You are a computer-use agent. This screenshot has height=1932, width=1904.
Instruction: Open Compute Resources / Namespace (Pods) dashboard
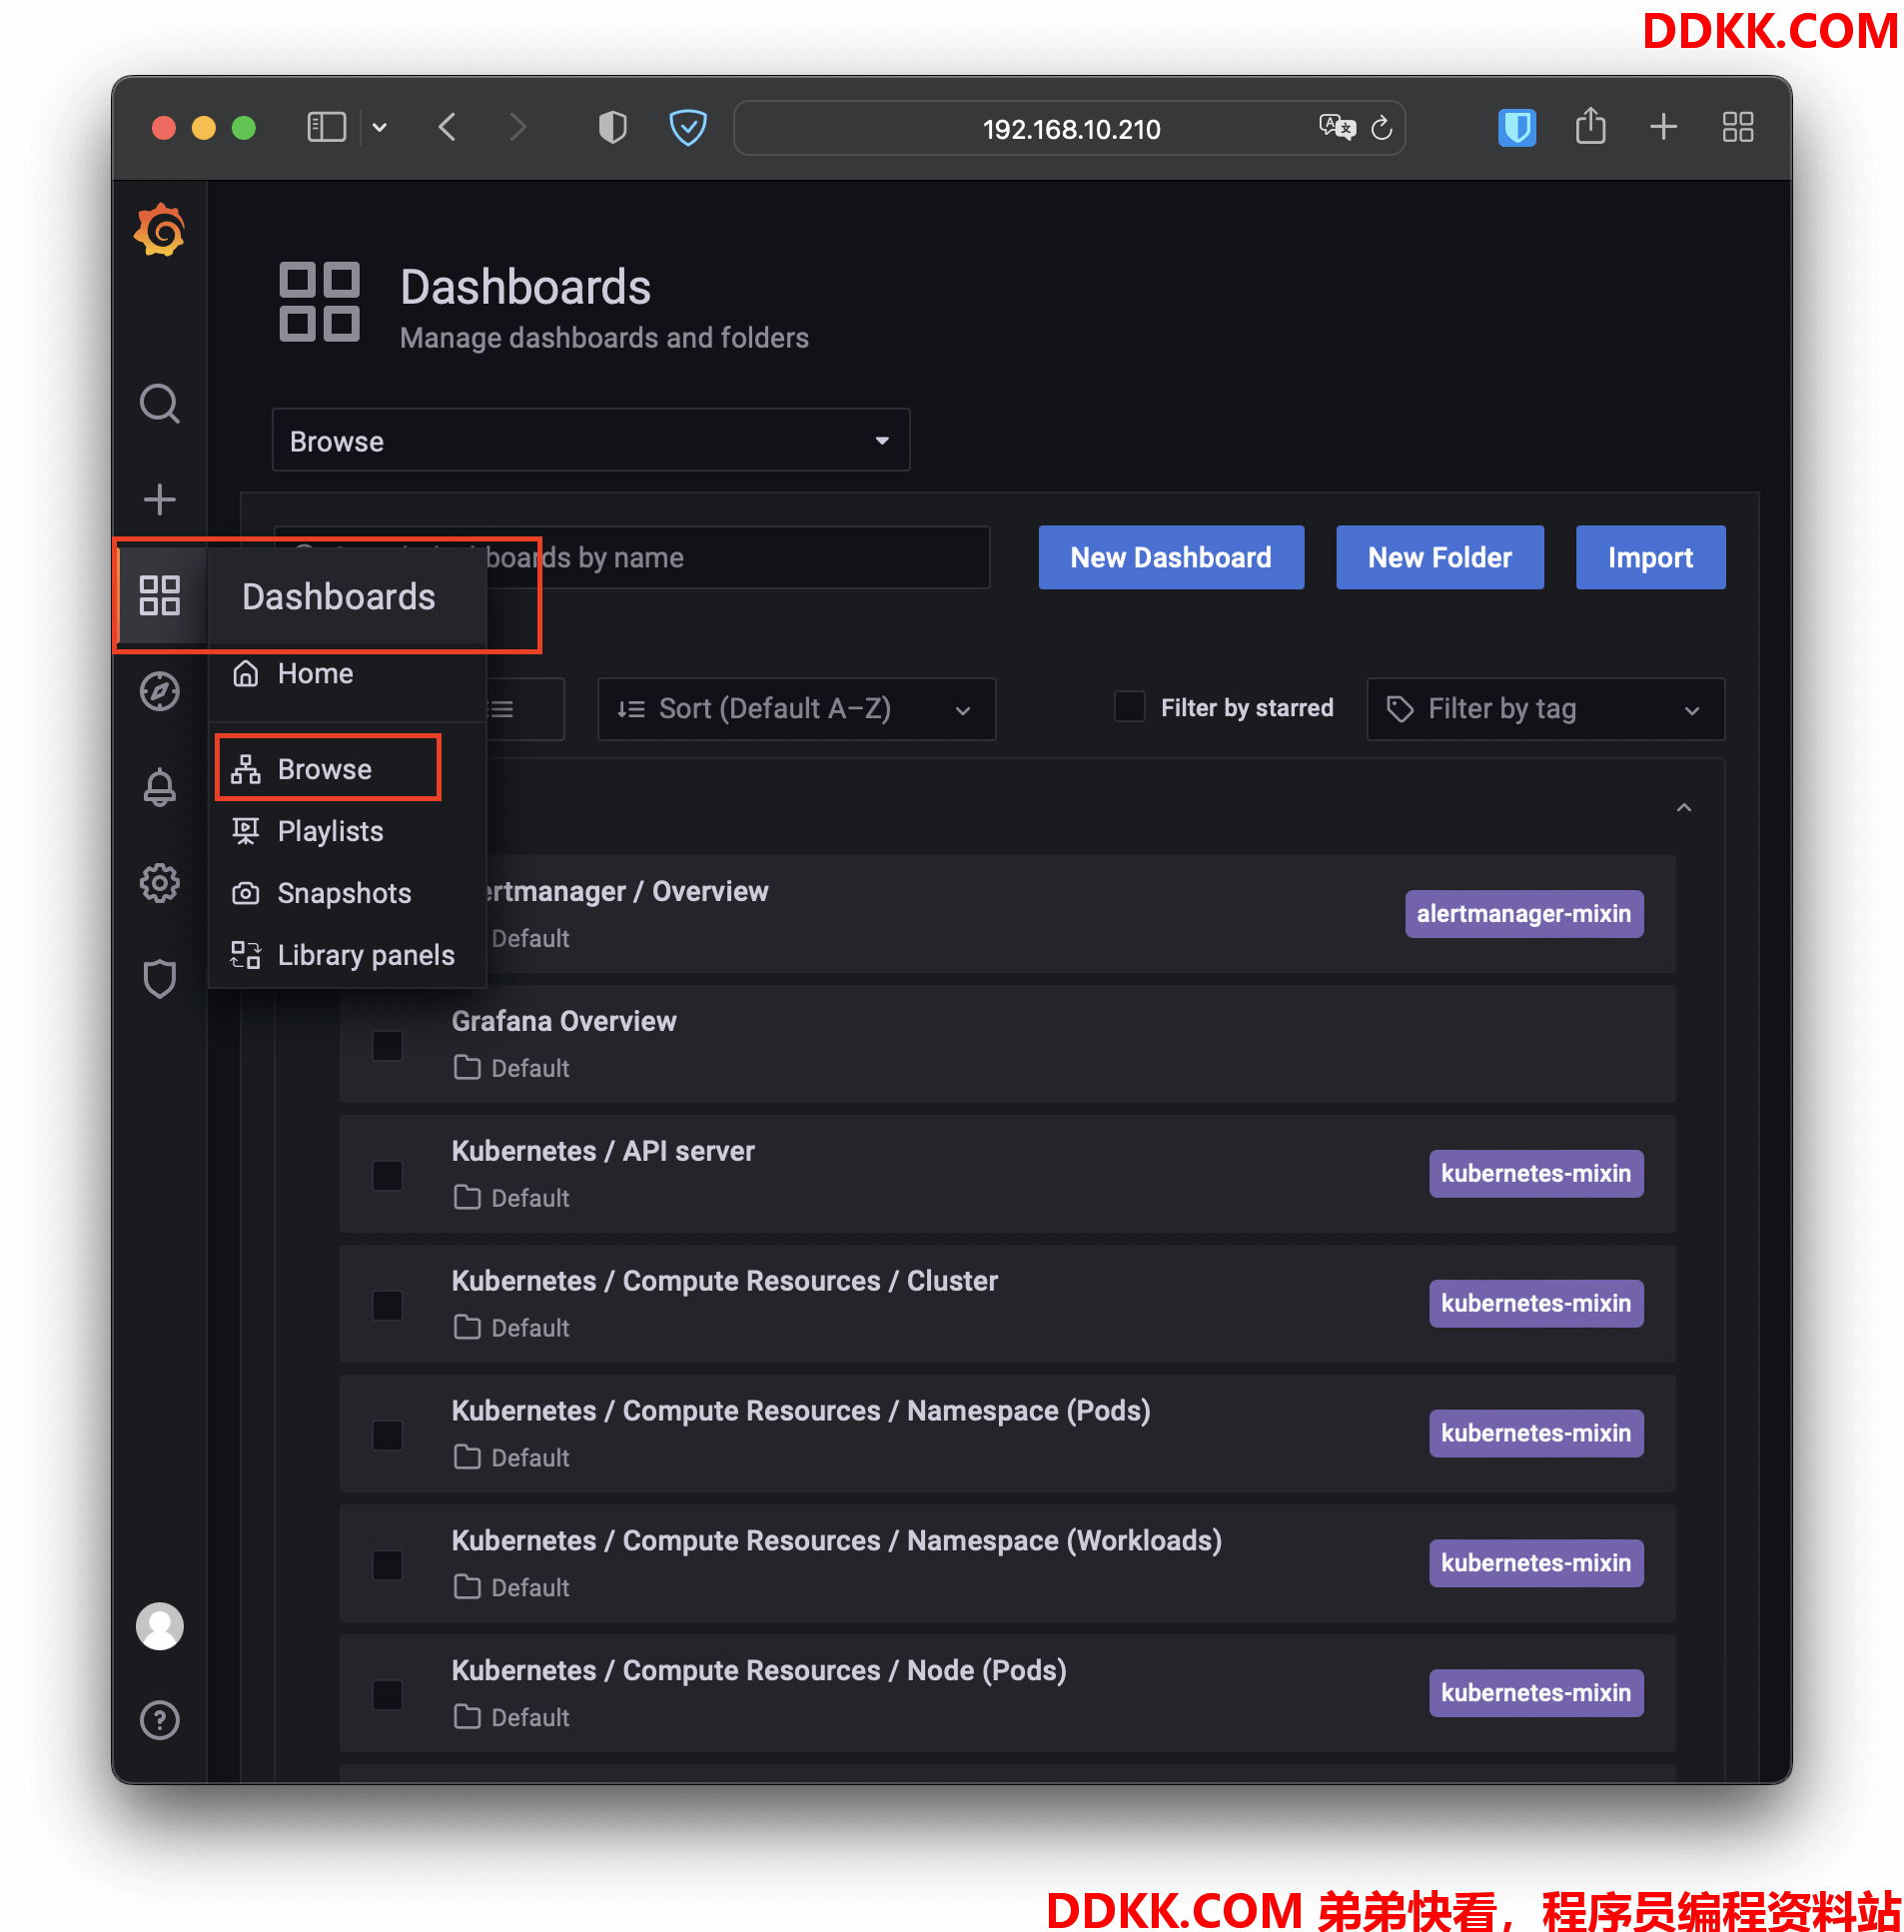click(x=801, y=1411)
